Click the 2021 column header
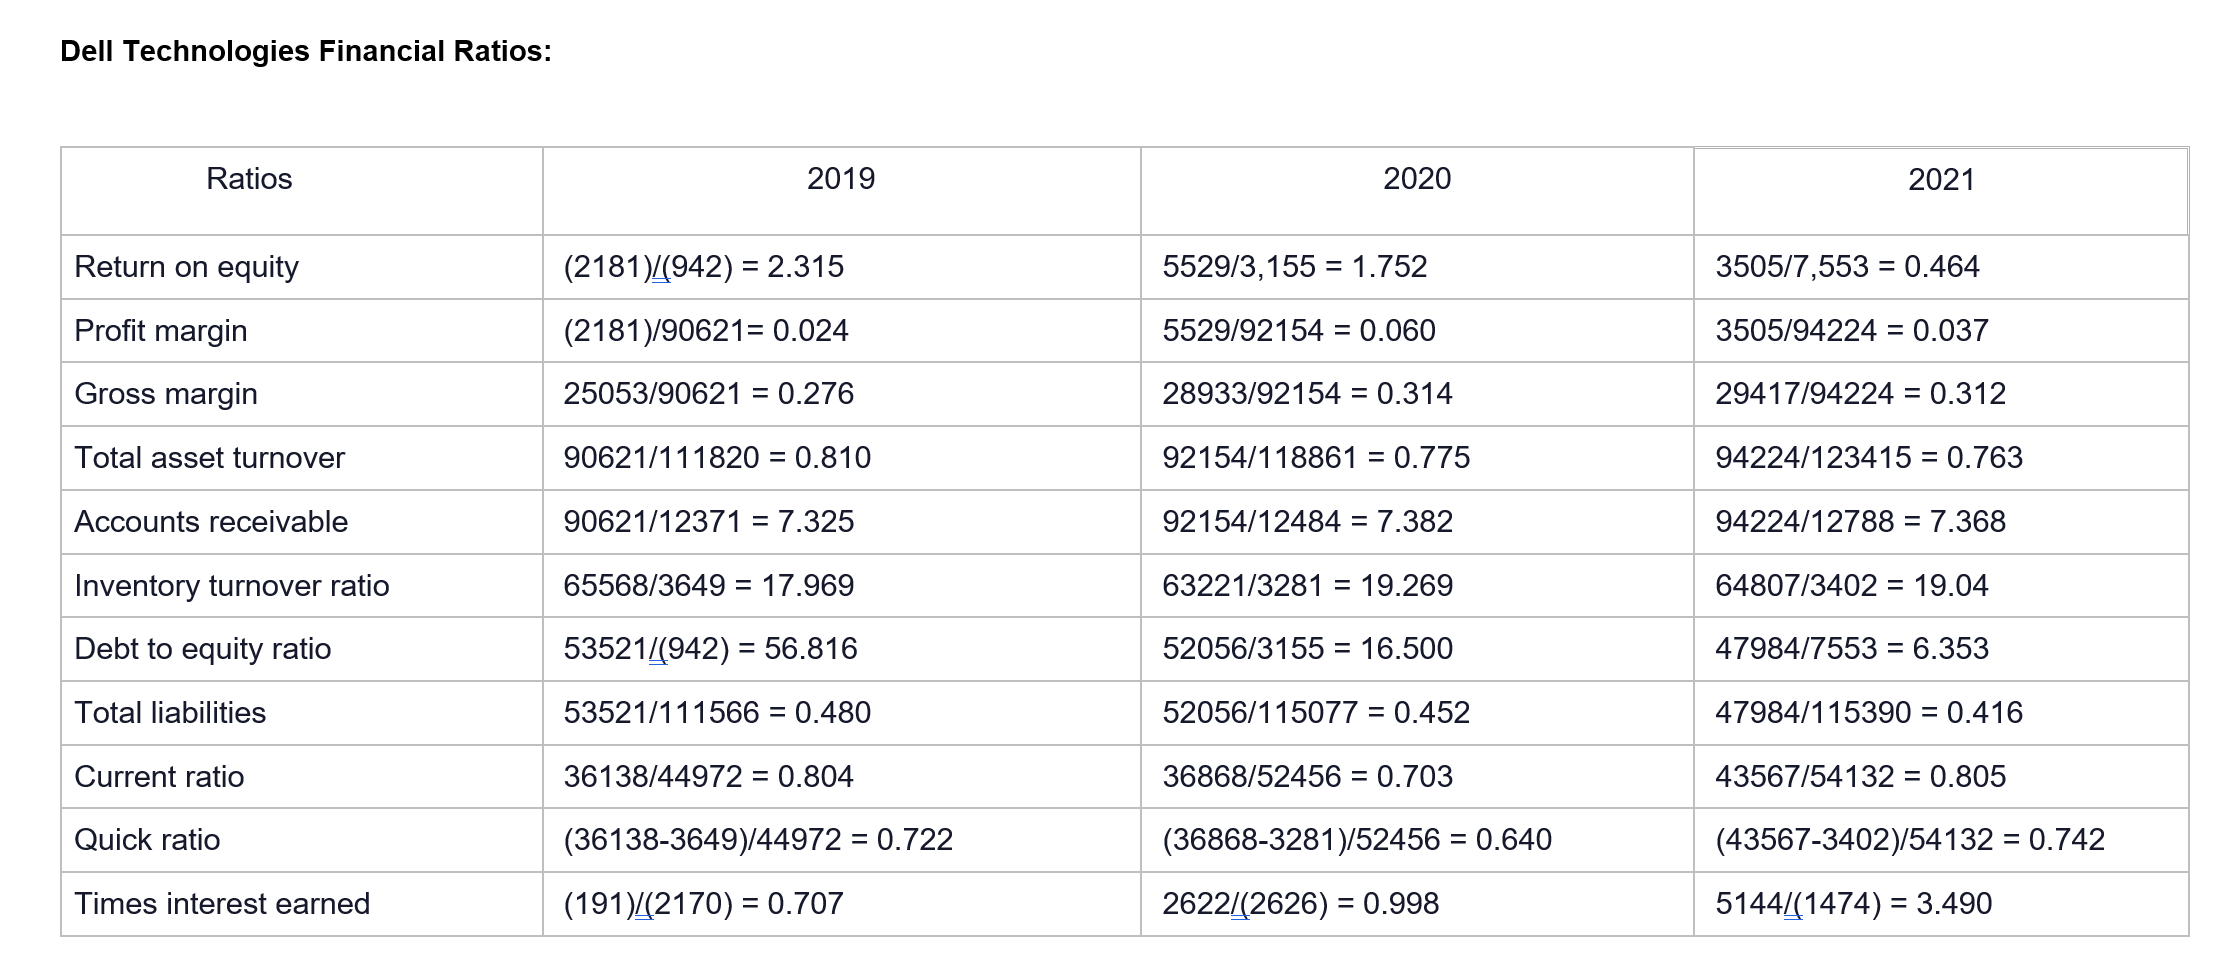The height and width of the screenshot is (975, 2228). (x=1941, y=180)
